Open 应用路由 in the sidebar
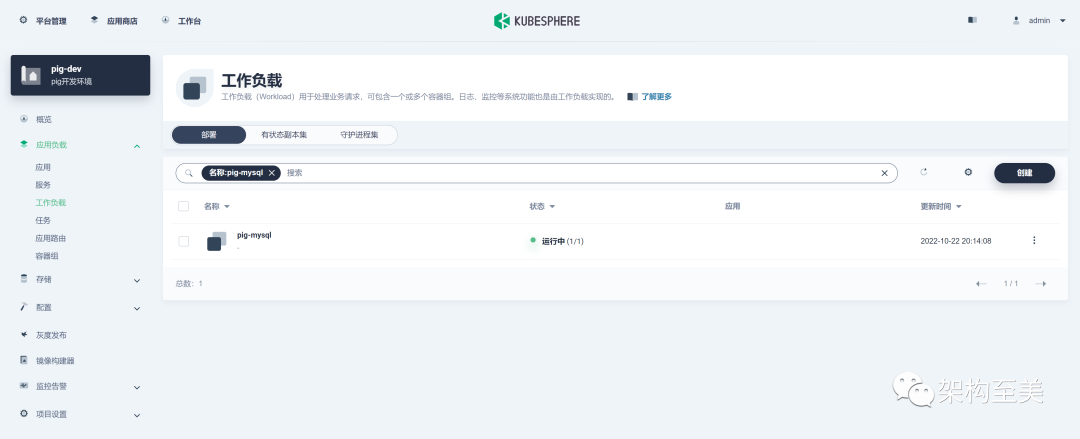The image size is (1080, 439). pos(50,238)
